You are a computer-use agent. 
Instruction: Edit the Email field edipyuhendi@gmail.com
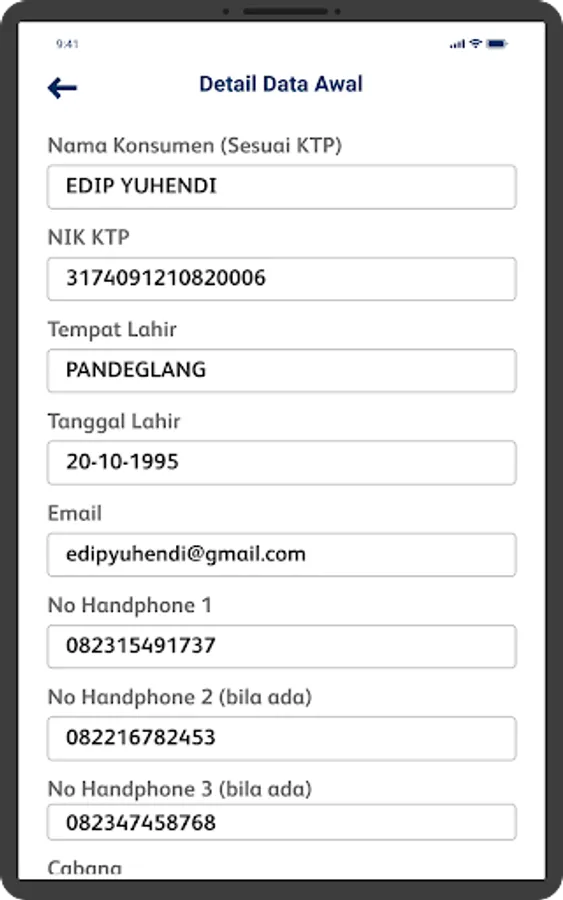[282, 555]
